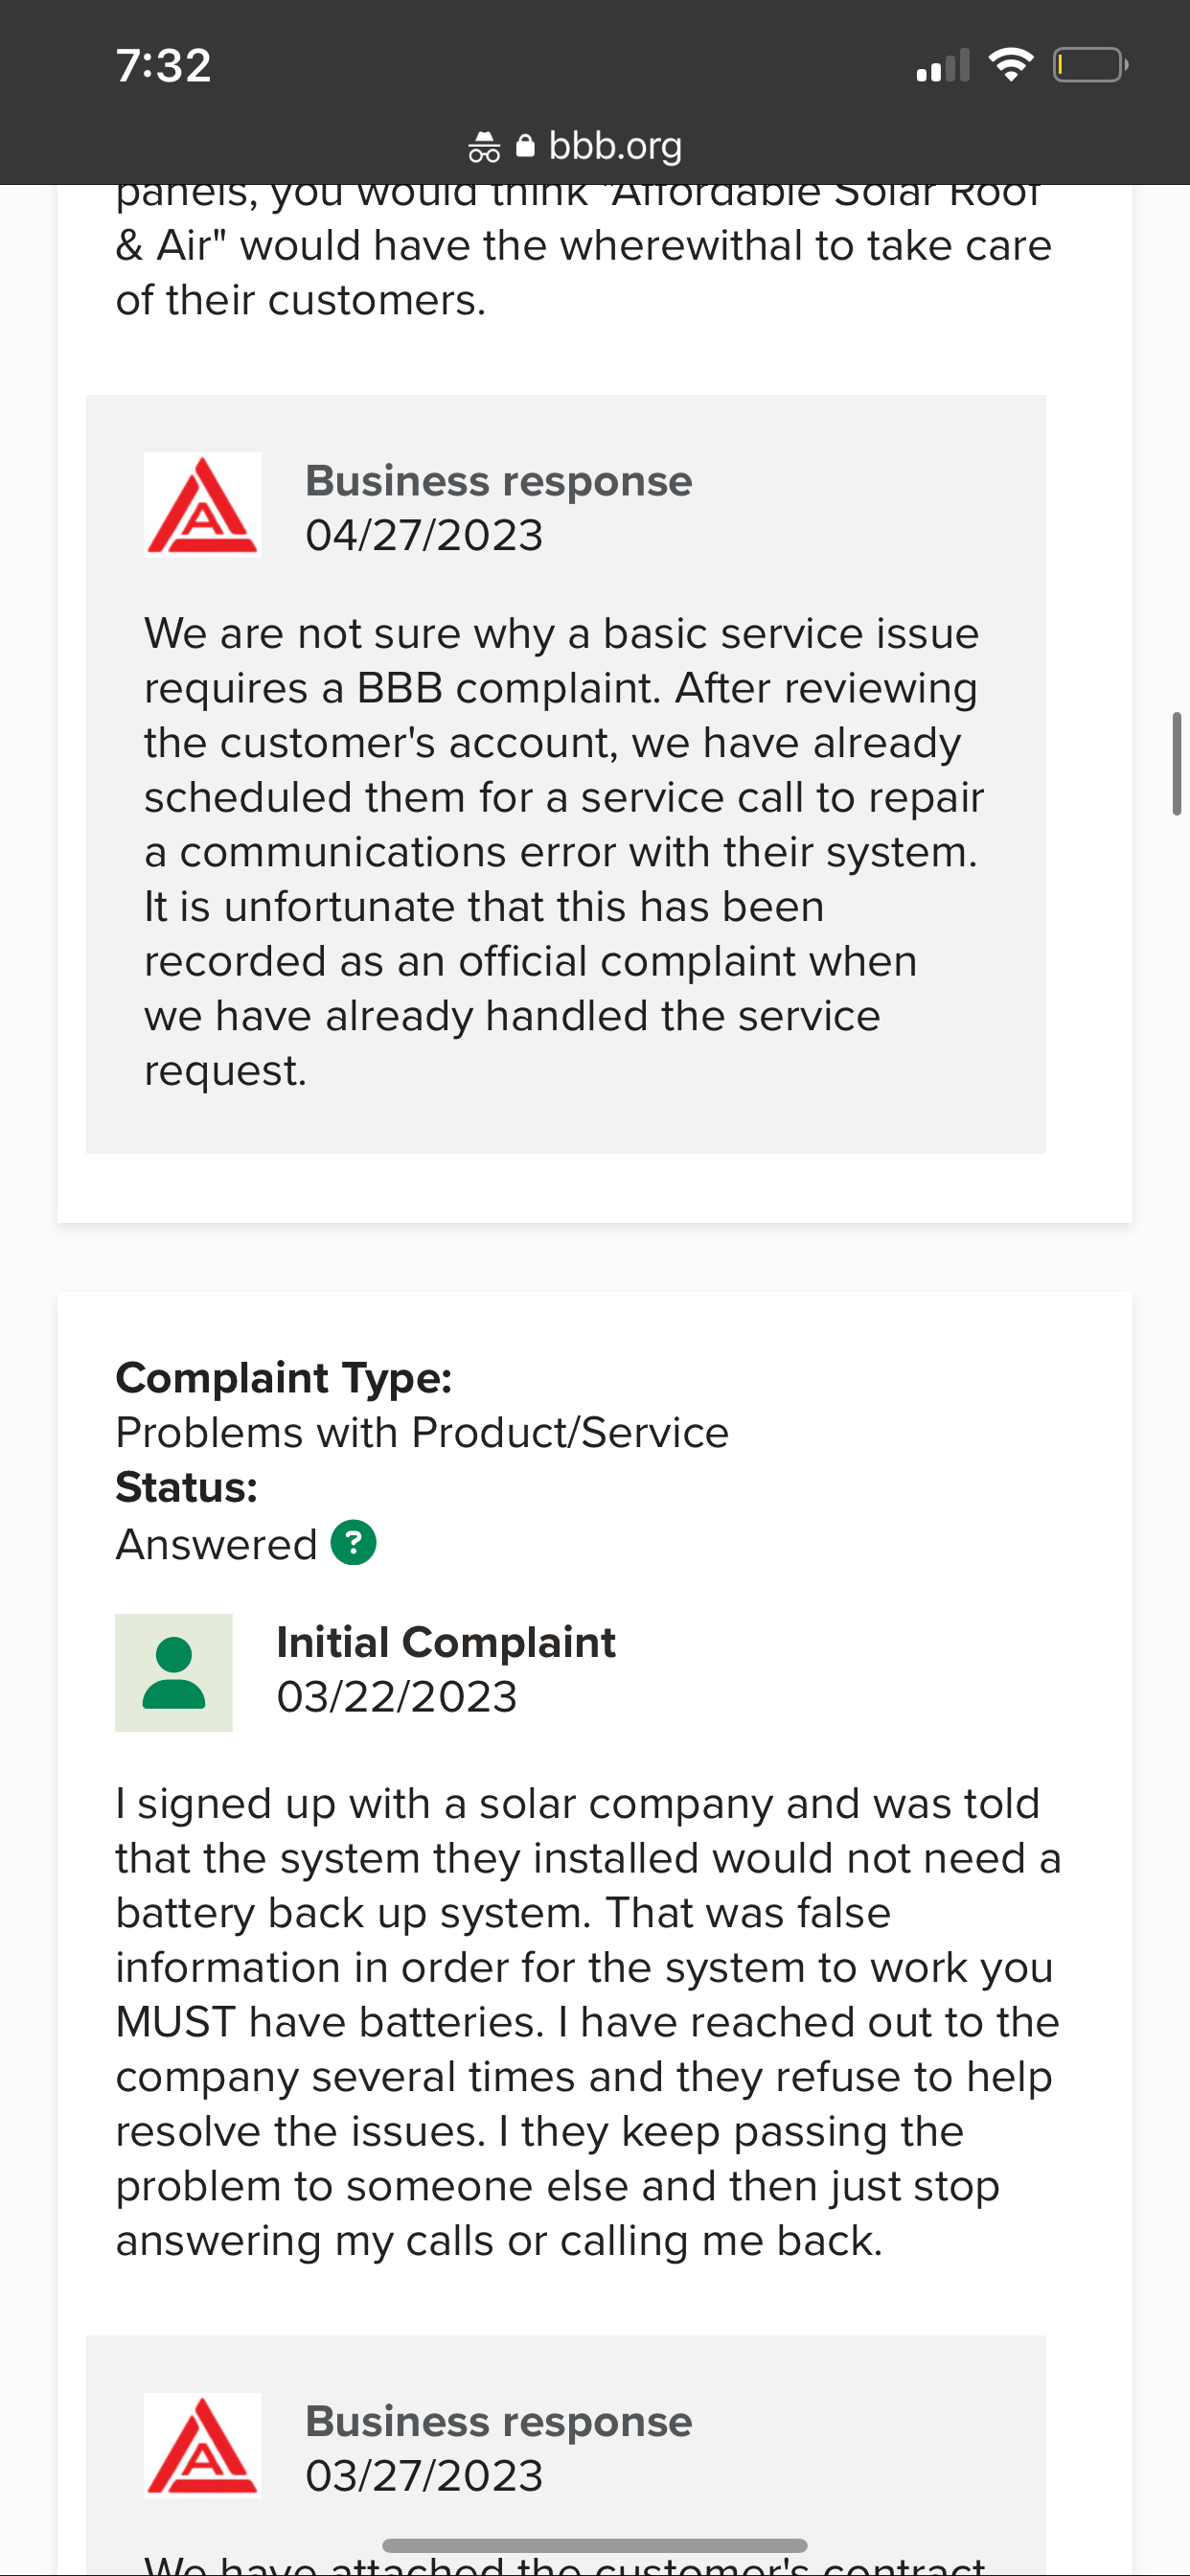Screen dimensions: 1190x2576
Task: Tap the 03/22/2023 initial complaint date
Action: click(396, 1697)
